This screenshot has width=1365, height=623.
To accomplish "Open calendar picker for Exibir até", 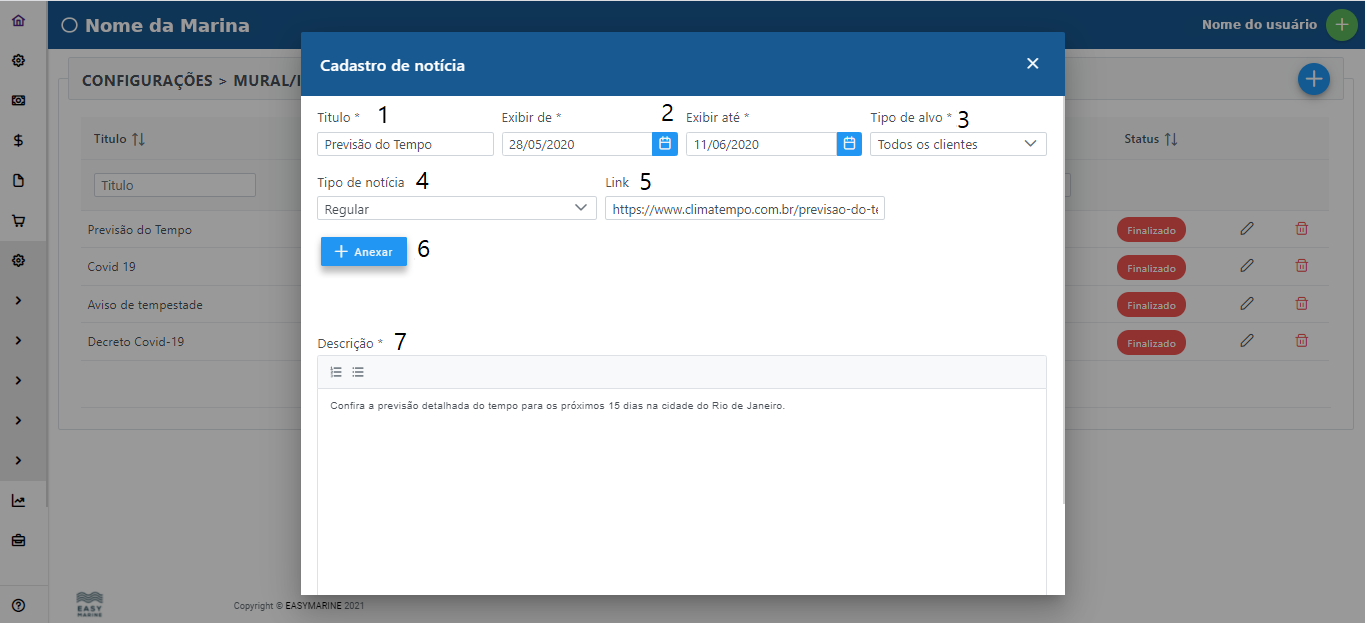I will point(849,144).
